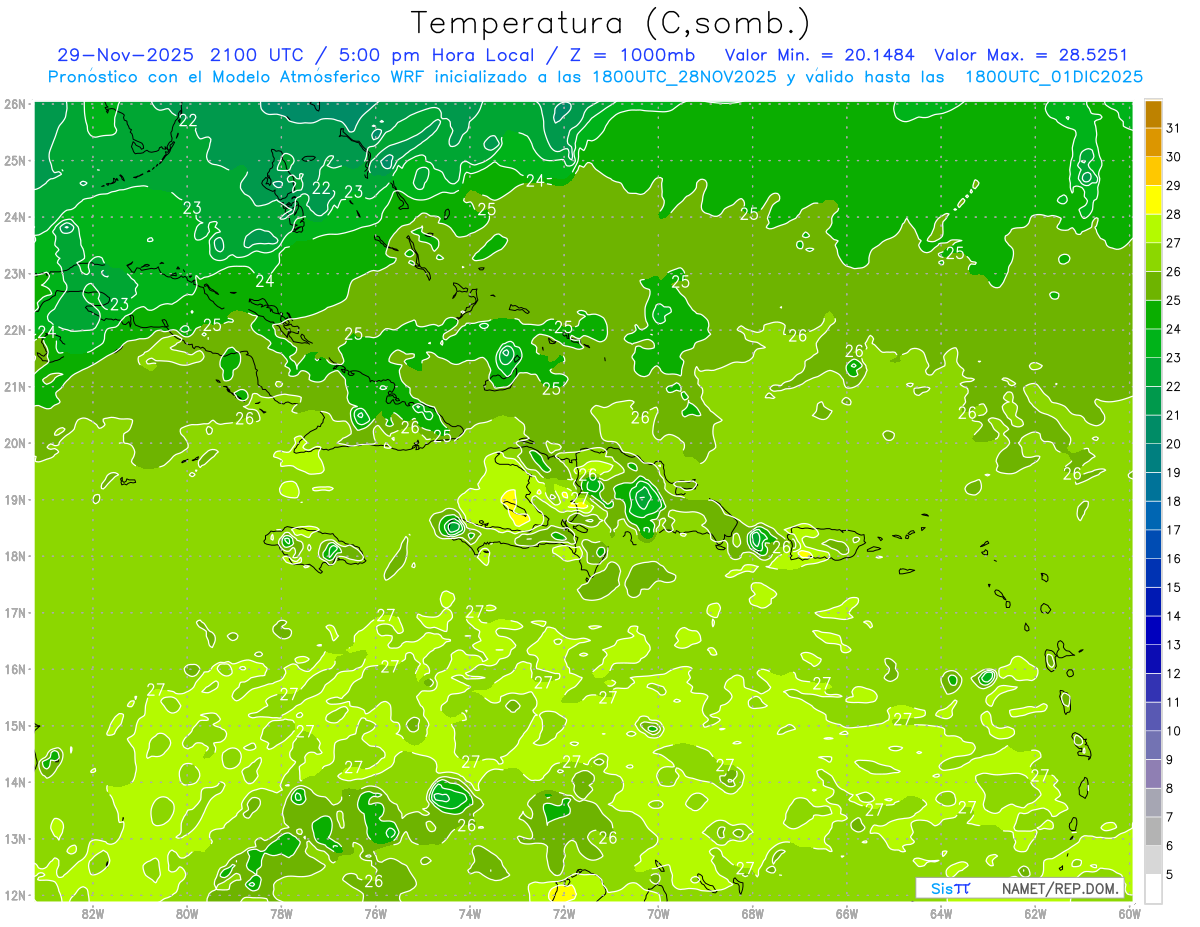Select the '29-Nov-2025' forecast date text

pos(126,55)
